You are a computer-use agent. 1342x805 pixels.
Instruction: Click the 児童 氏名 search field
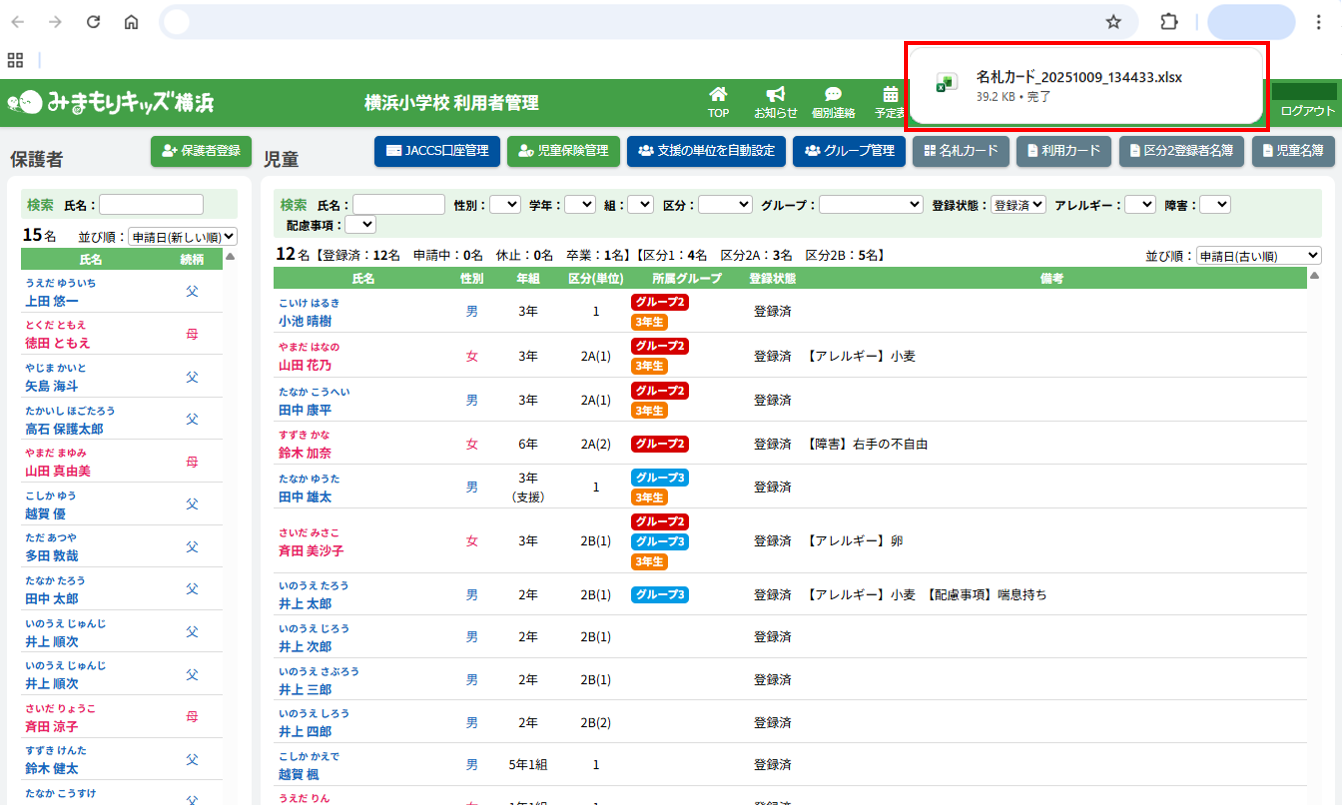pyautogui.click(x=398, y=204)
